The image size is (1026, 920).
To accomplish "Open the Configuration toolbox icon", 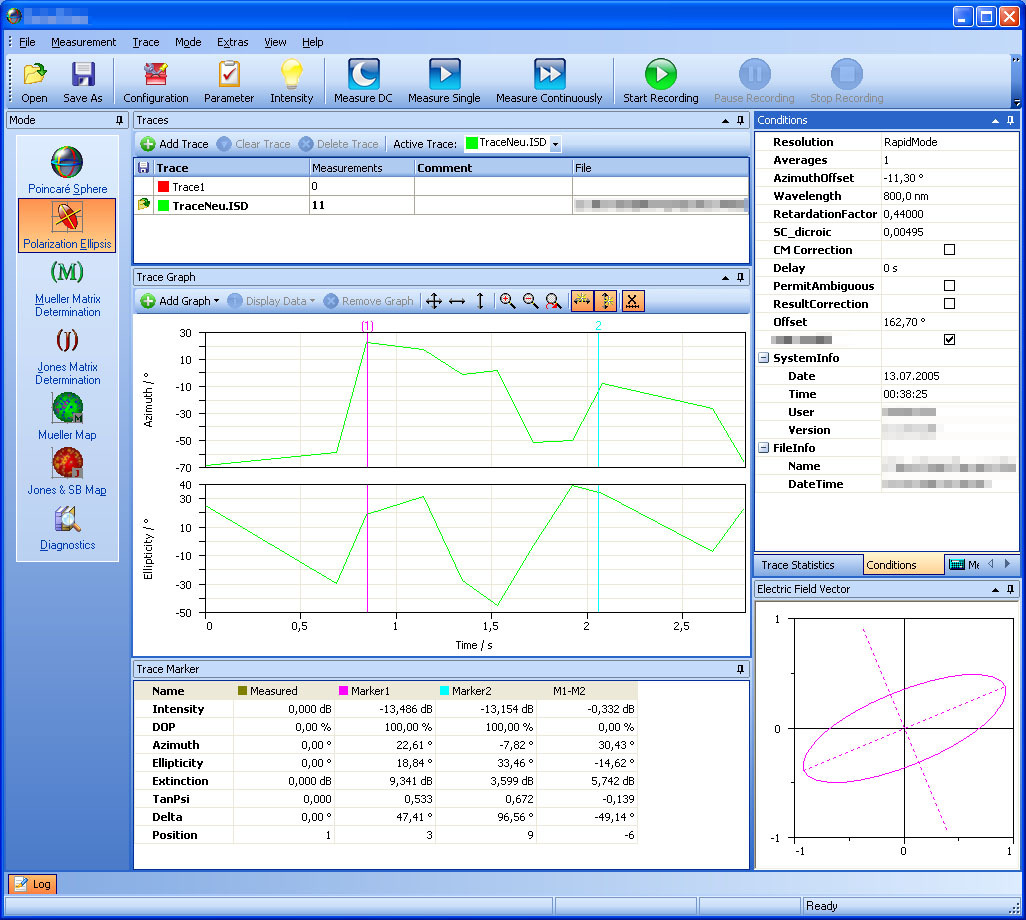I will click(156, 82).
